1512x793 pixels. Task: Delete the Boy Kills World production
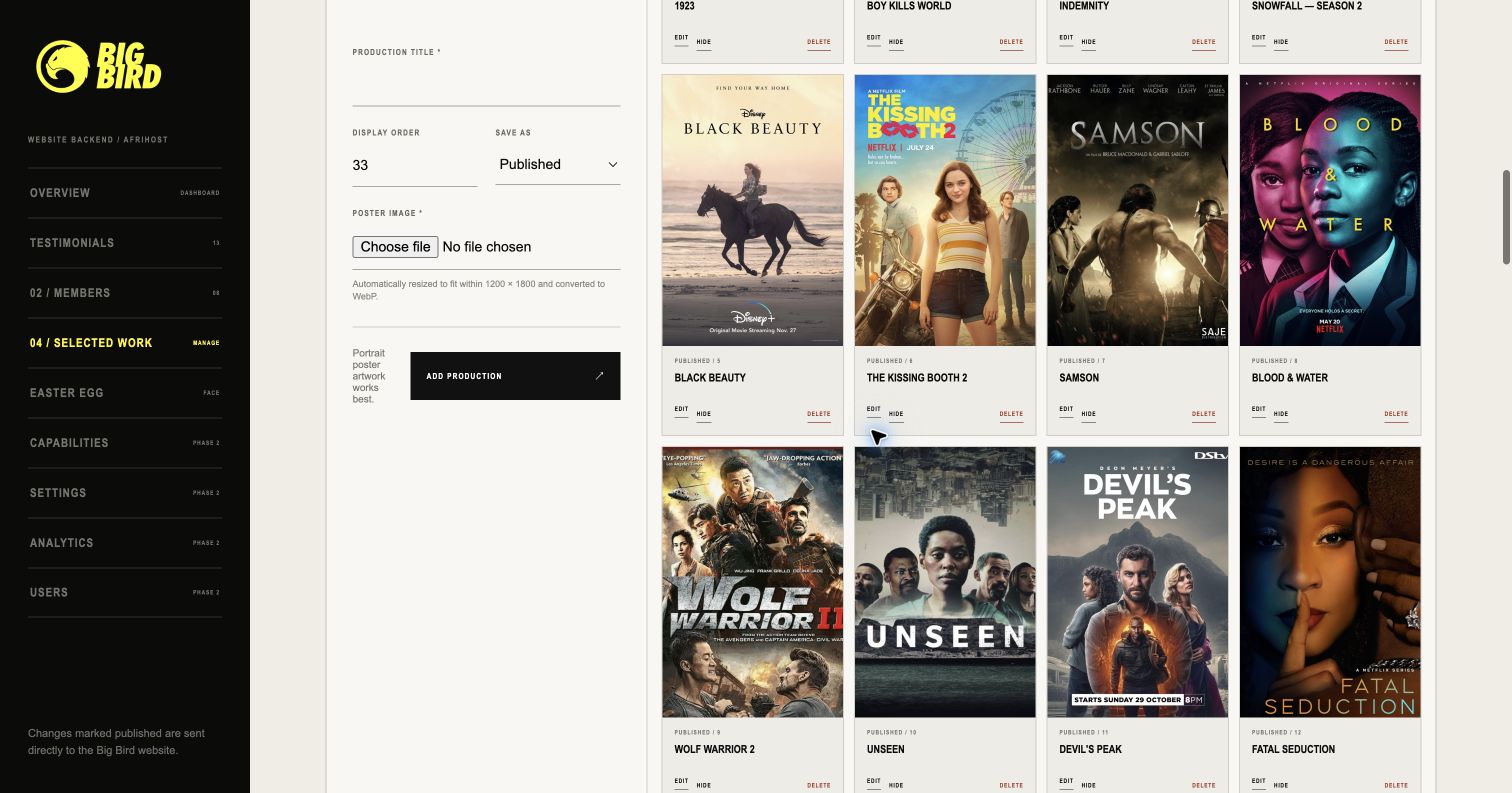(1011, 42)
